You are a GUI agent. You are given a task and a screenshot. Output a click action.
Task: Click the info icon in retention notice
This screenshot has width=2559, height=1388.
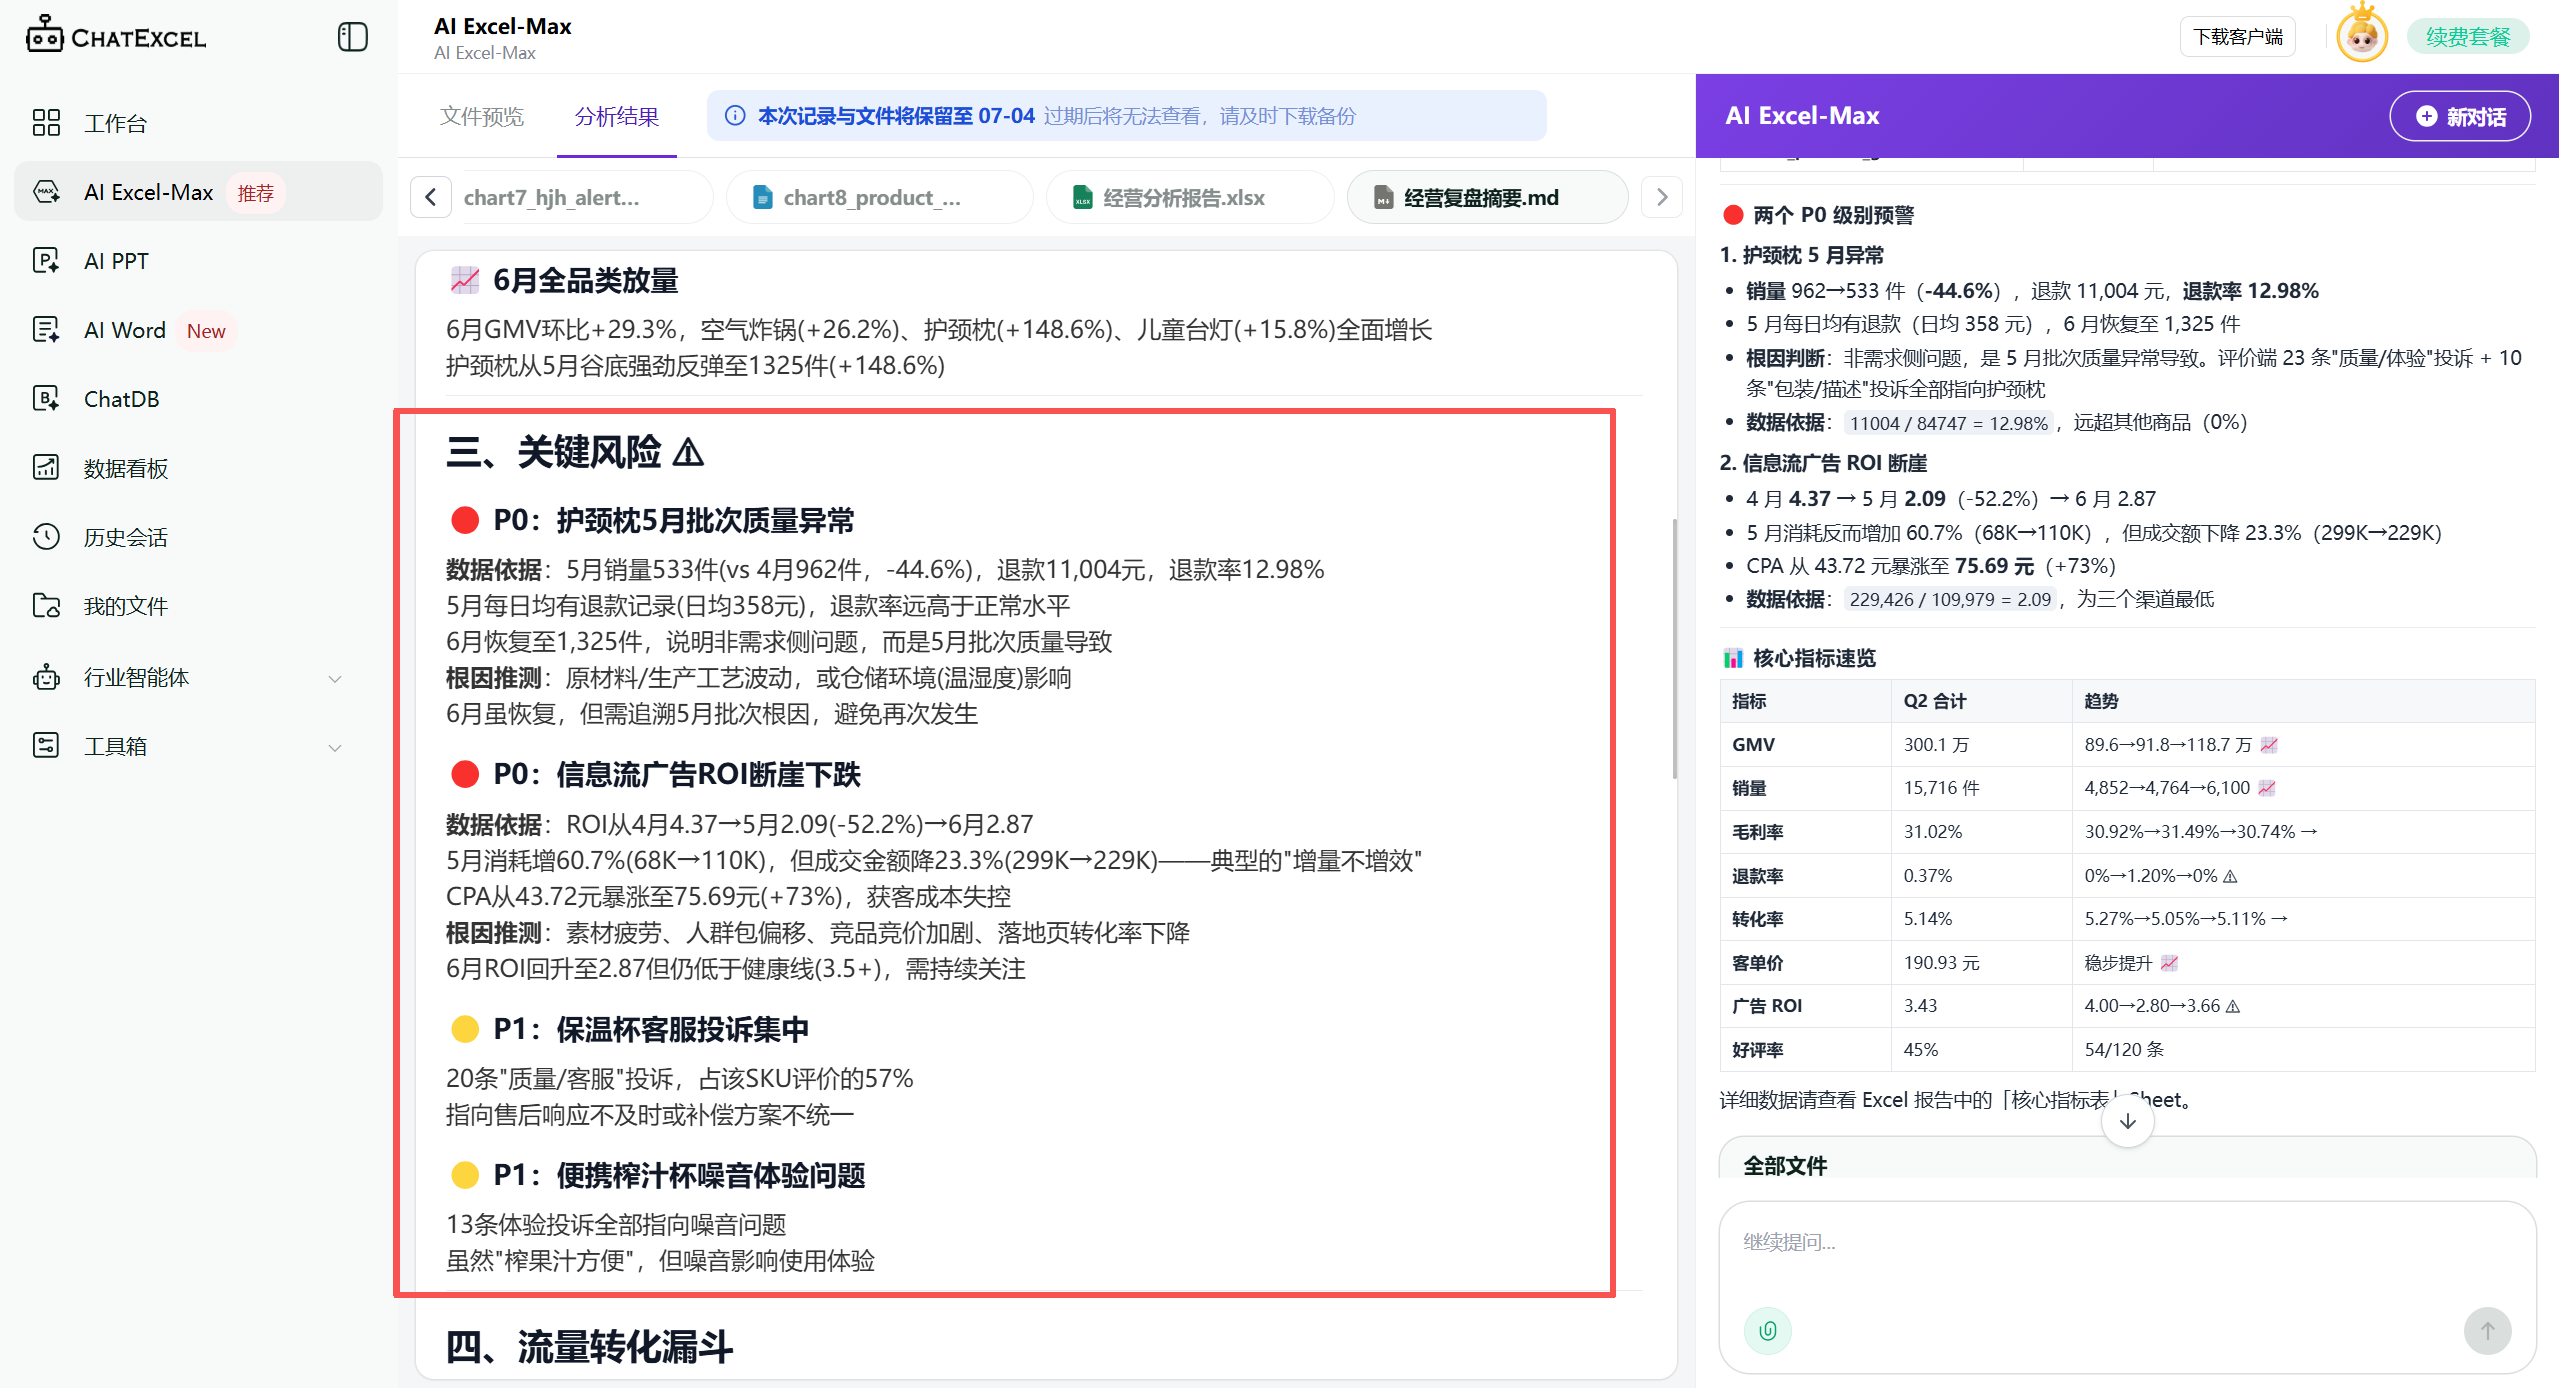point(735,116)
